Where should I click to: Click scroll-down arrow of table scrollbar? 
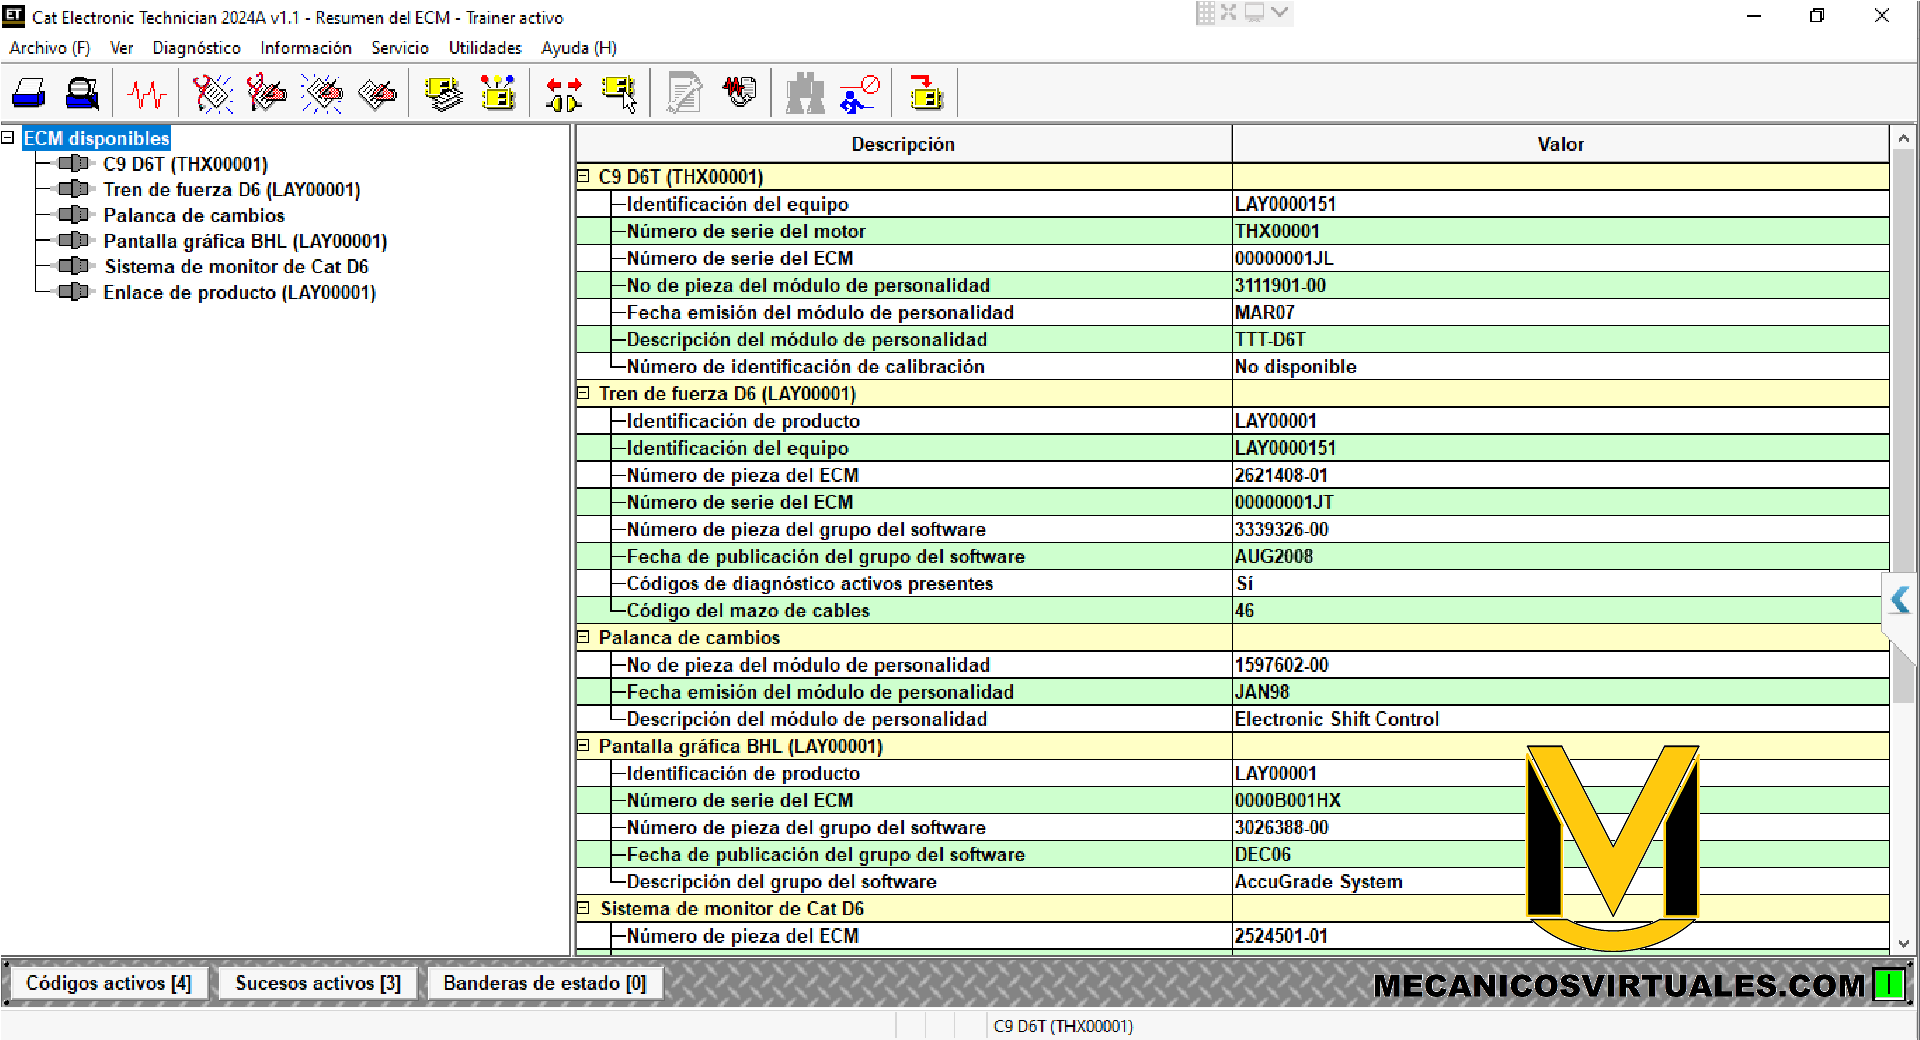pyautogui.click(x=1903, y=943)
